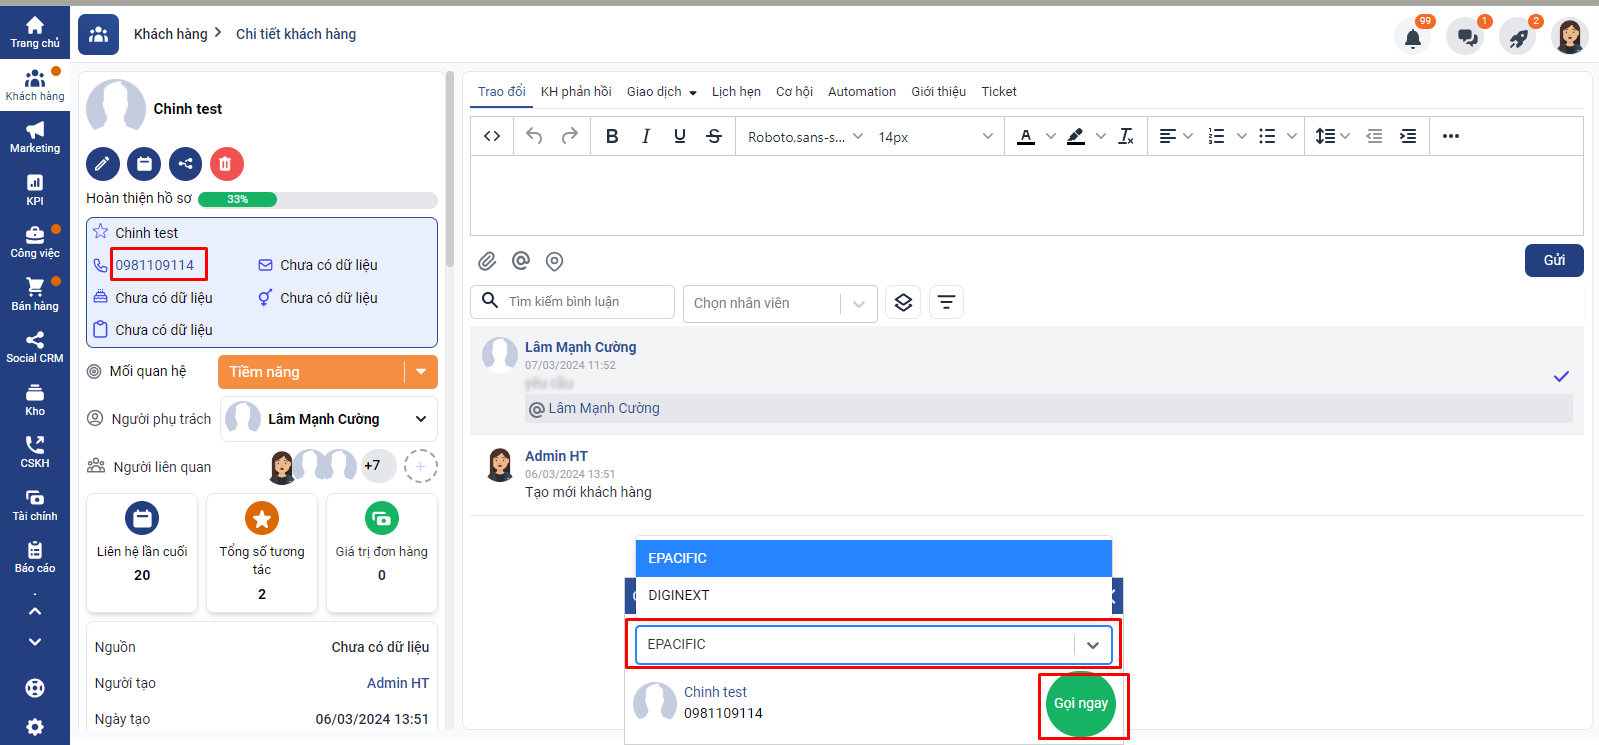Click the location pin icon
1599x745 pixels.
[554, 261]
